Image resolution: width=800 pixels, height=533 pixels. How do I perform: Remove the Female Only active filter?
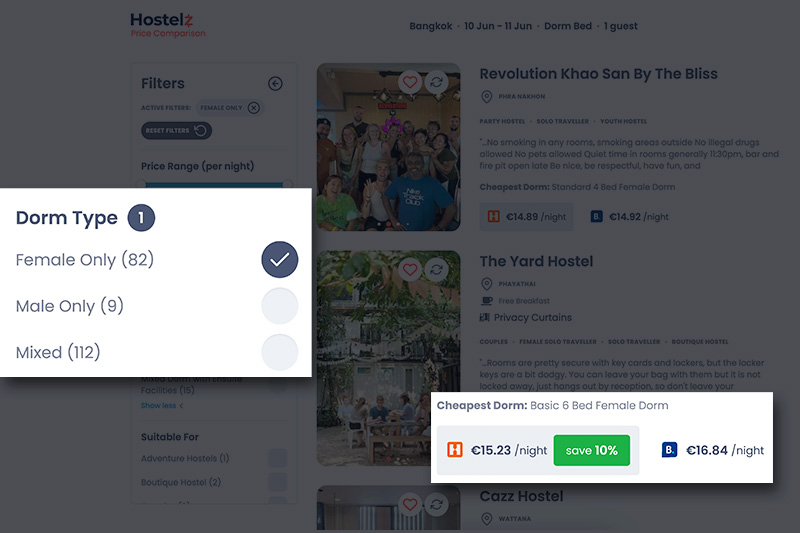(254, 108)
